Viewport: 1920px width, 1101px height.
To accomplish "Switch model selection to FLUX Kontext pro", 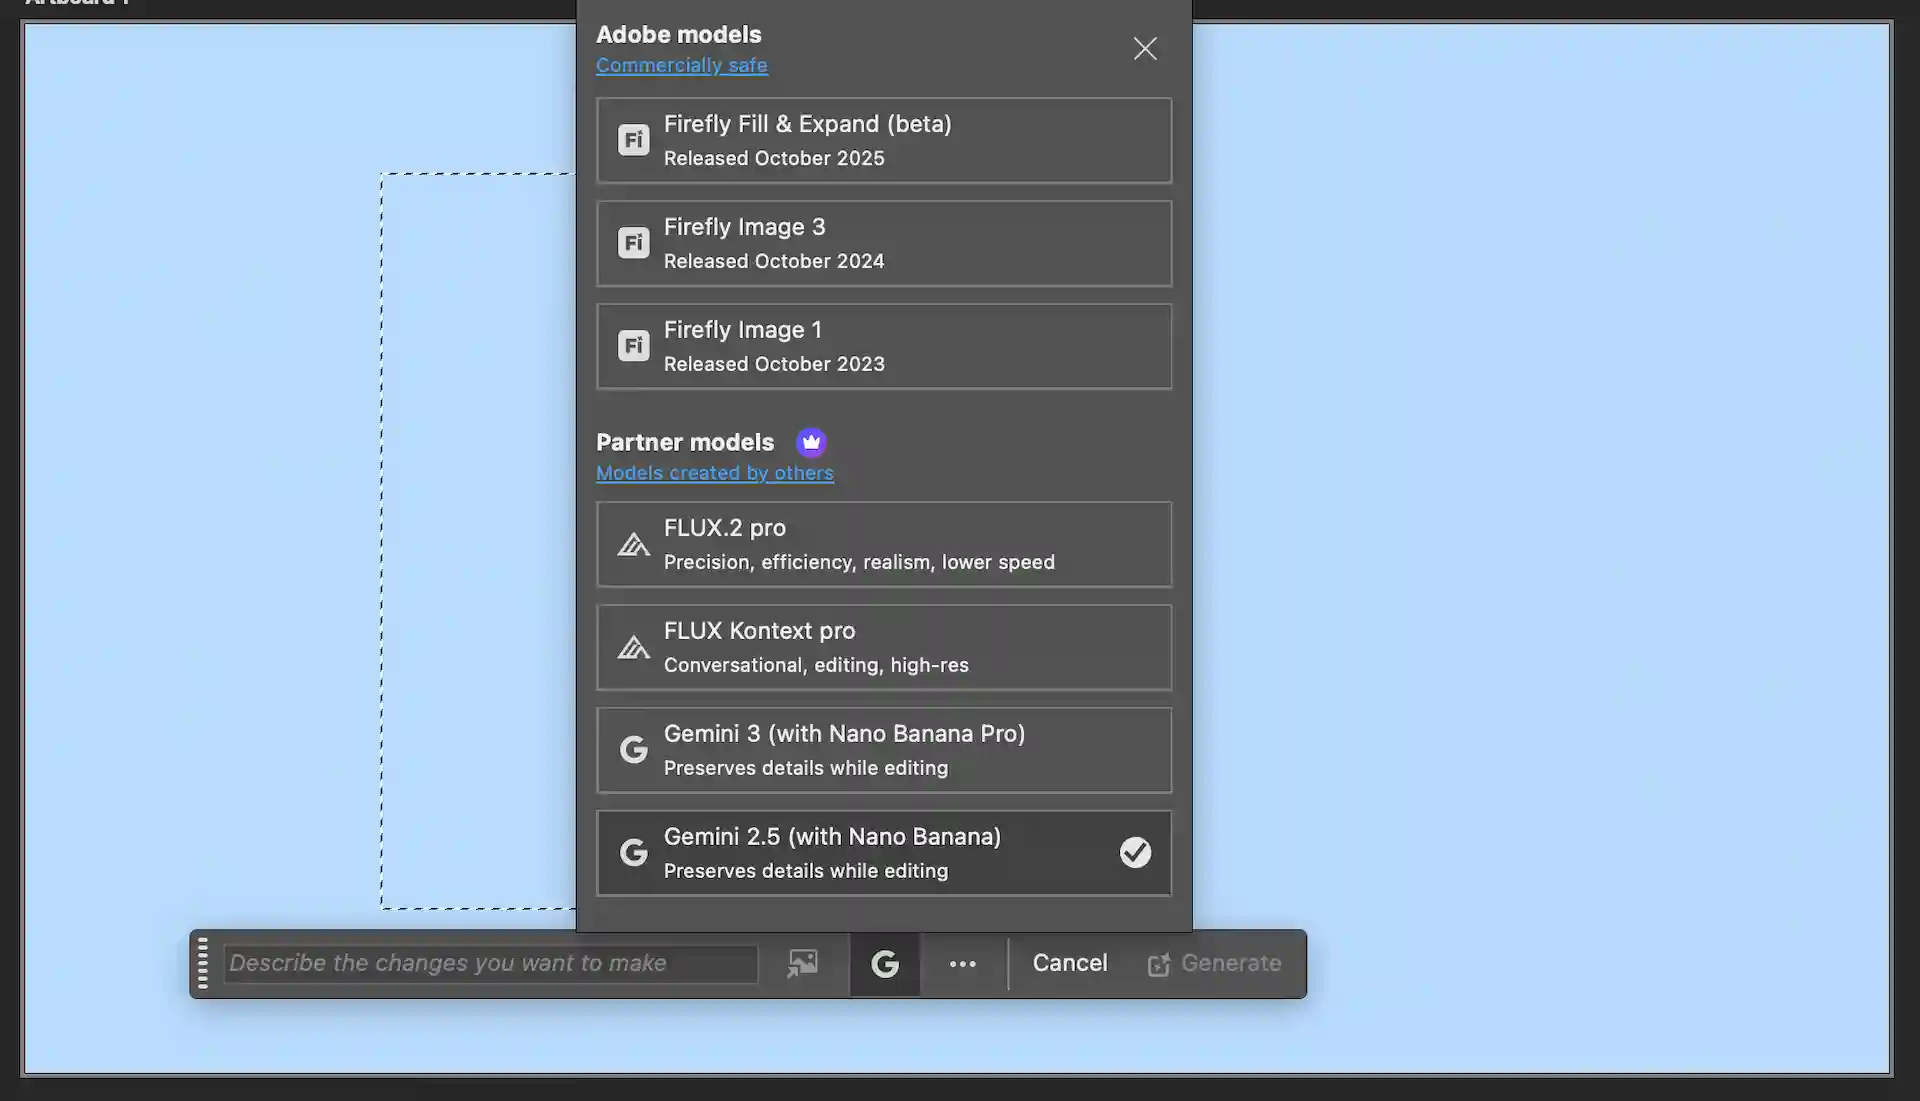I will 883,647.
